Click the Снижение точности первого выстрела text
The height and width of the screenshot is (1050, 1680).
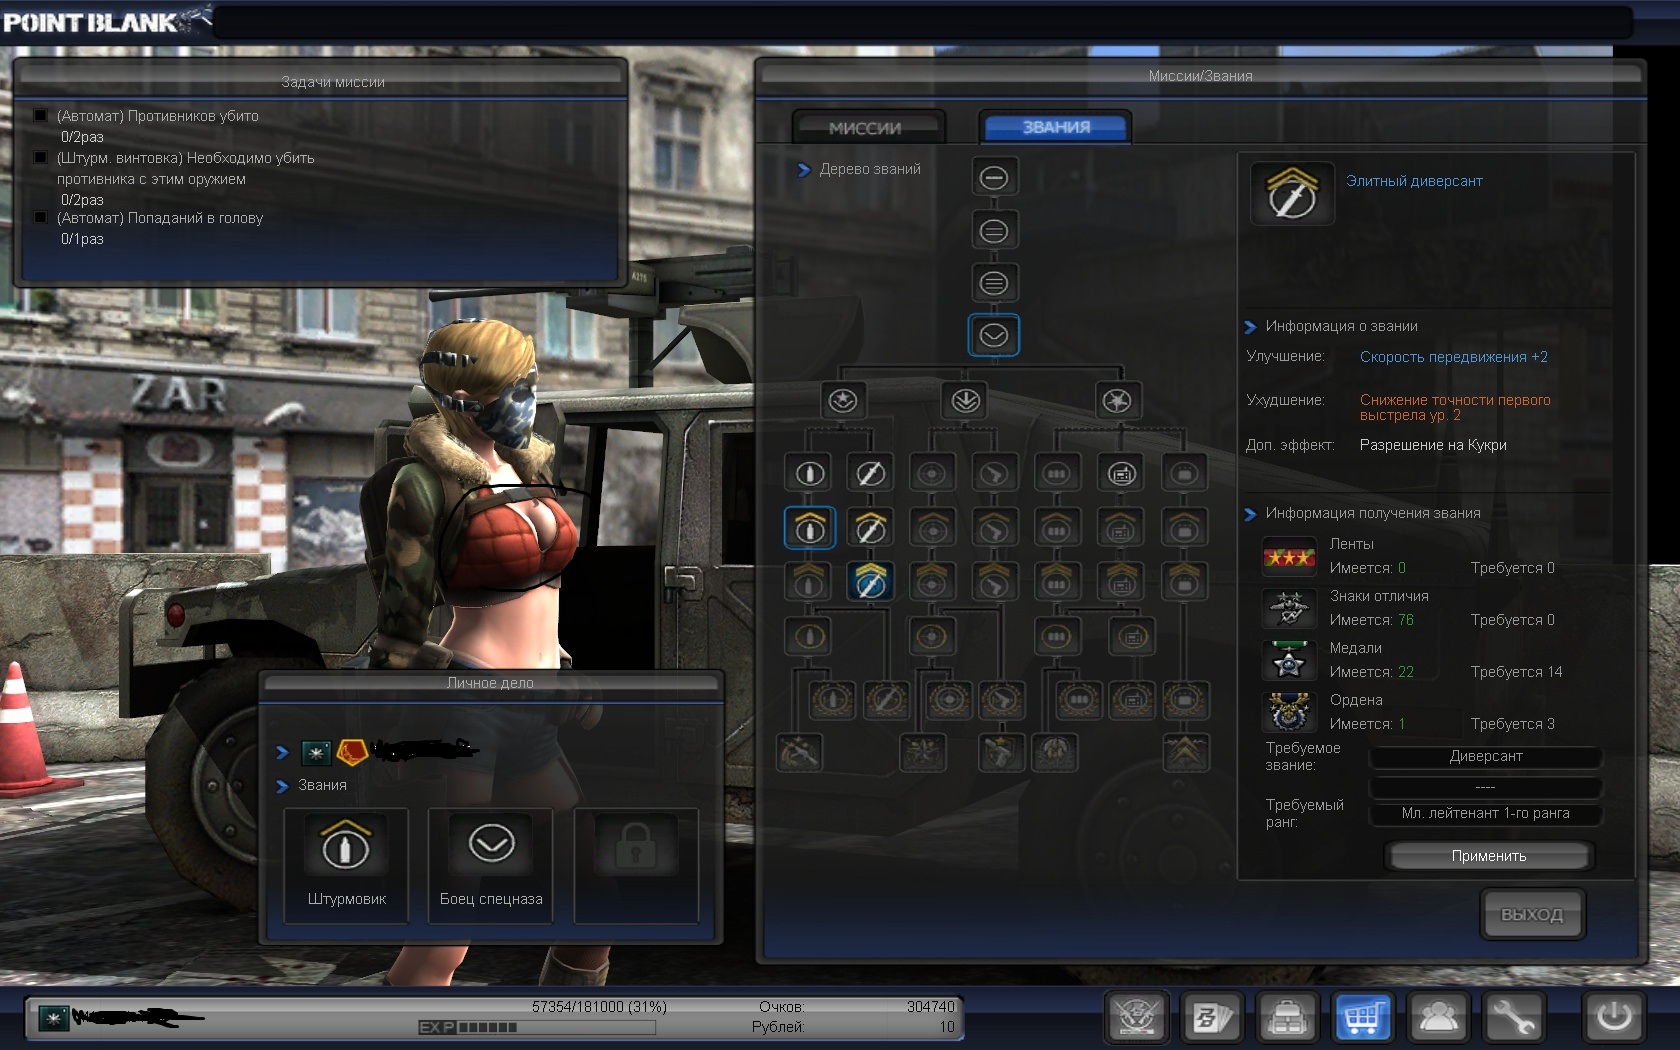click(x=1455, y=407)
